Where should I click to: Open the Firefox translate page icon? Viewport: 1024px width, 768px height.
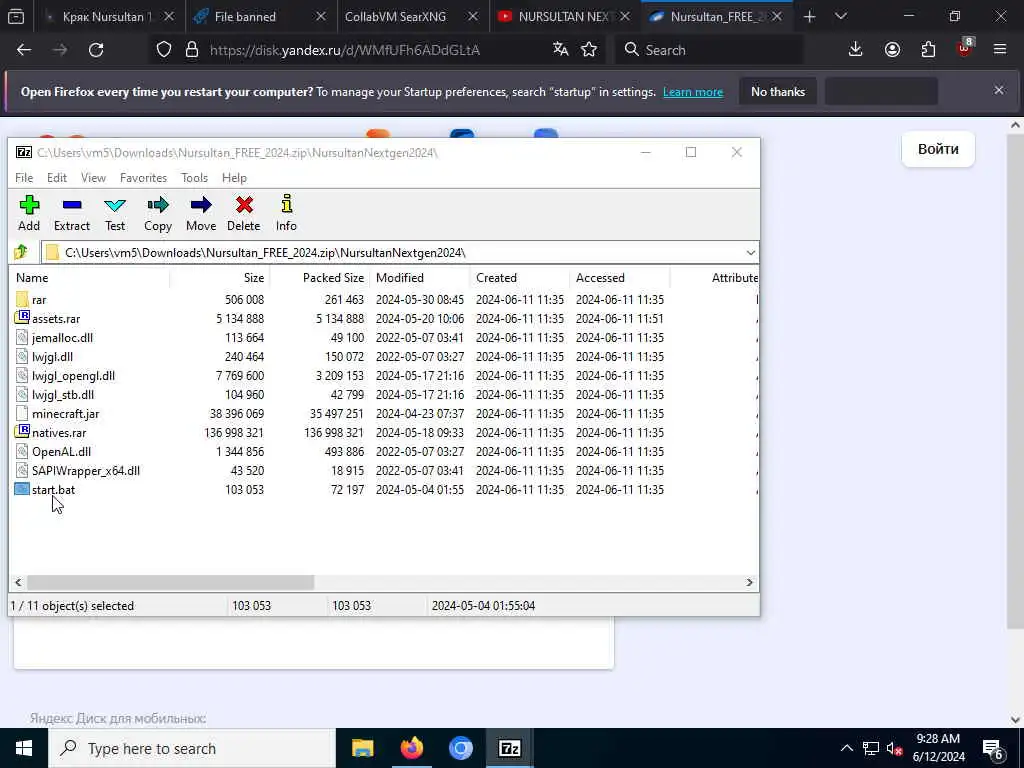[560, 49]
